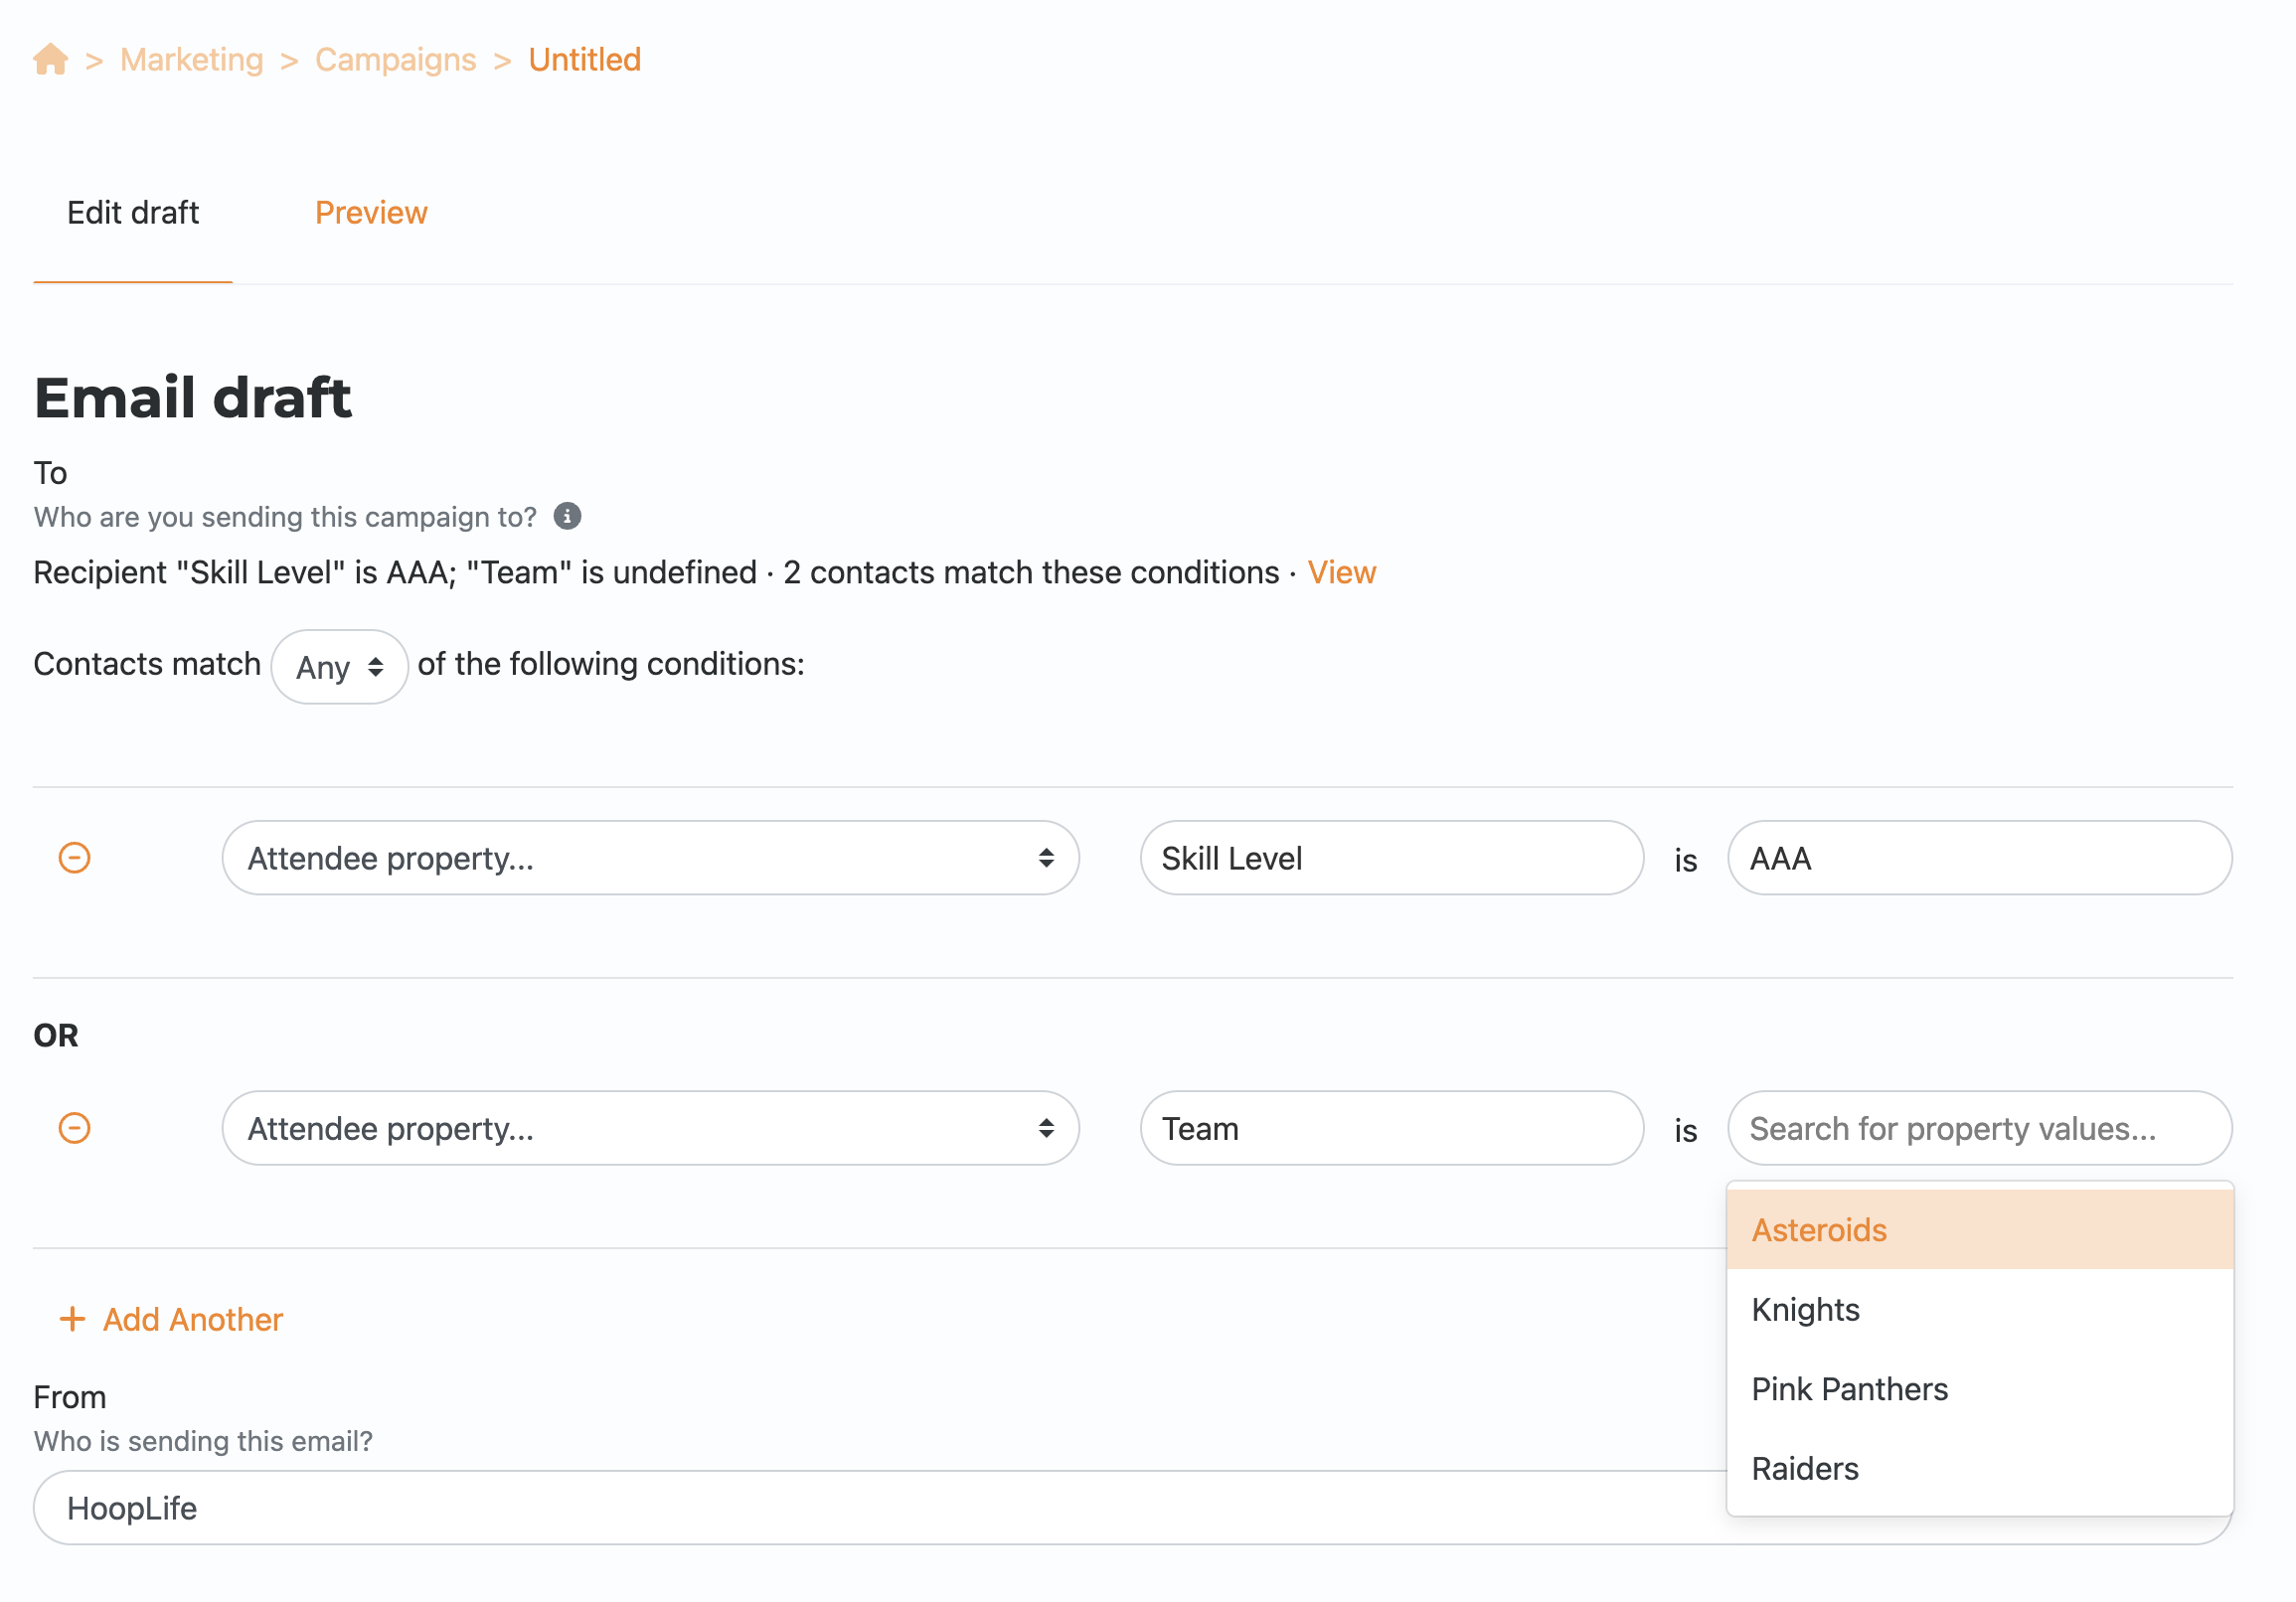Click the View contacts link
2296x1602 pixels.
(x=1341, y=572)
